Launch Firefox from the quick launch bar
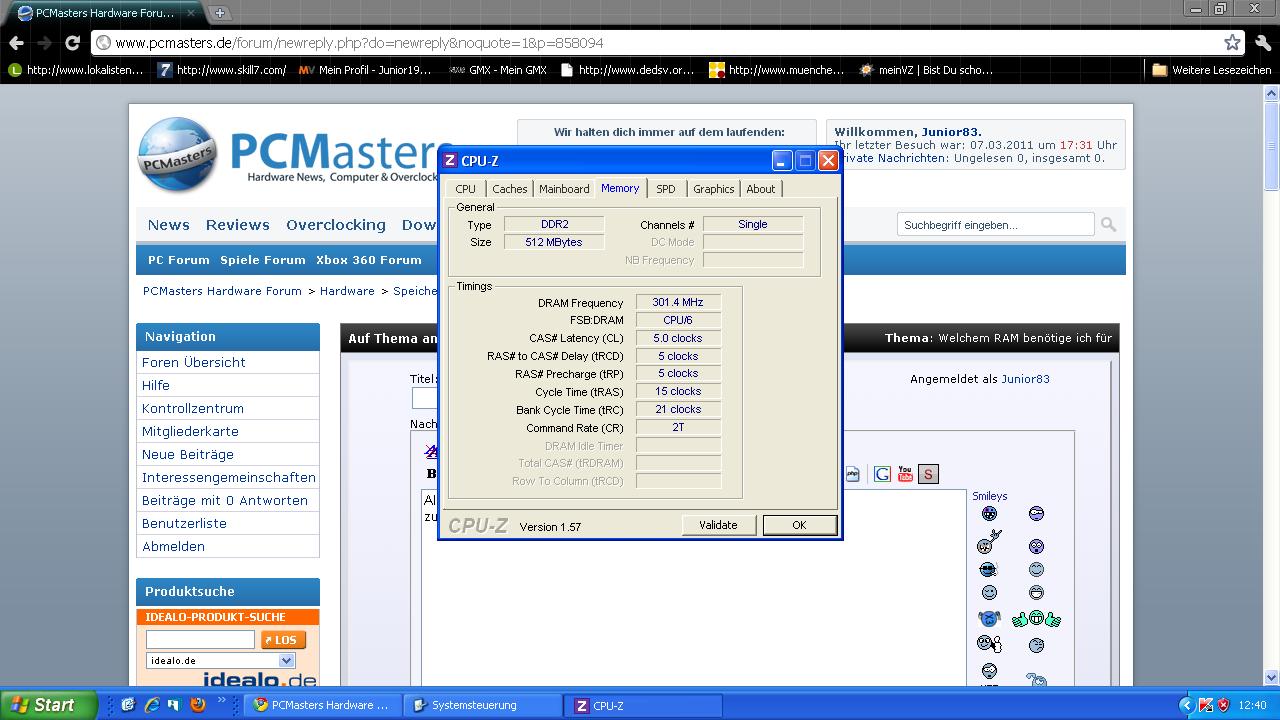 pyautogui.click(x=197, y=705)
